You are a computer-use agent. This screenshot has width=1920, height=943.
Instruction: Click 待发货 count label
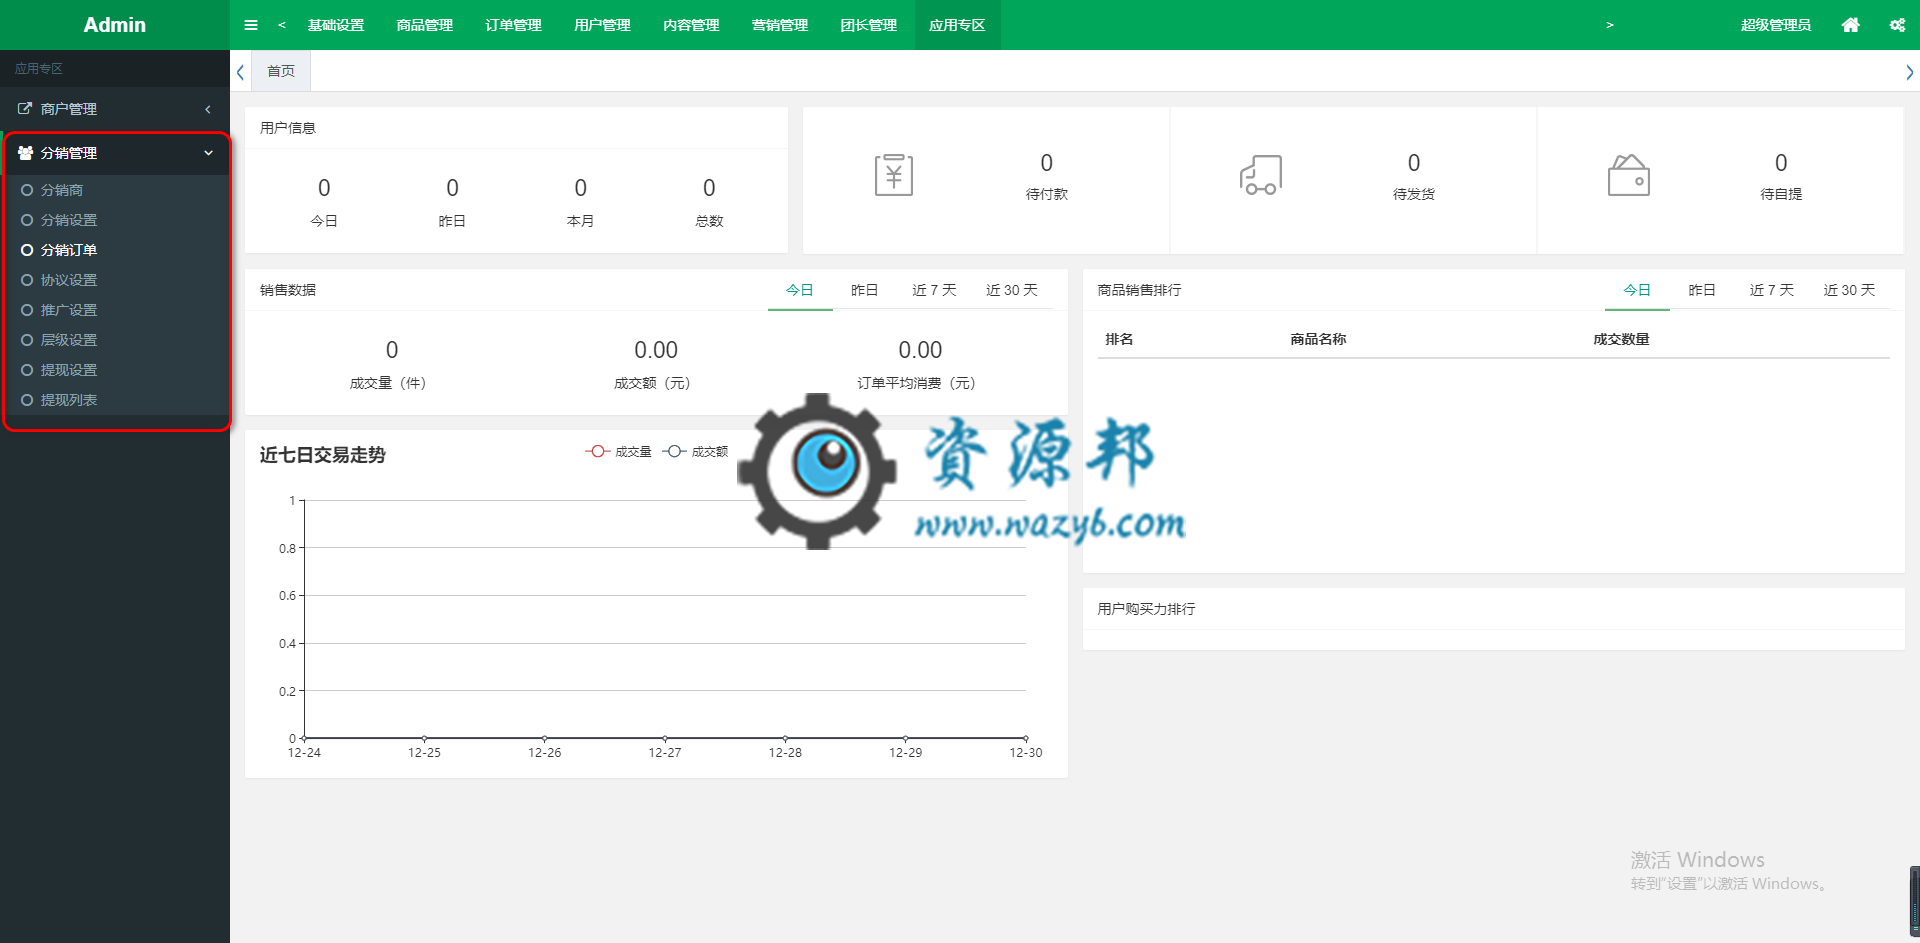[x=1414, y=194]
